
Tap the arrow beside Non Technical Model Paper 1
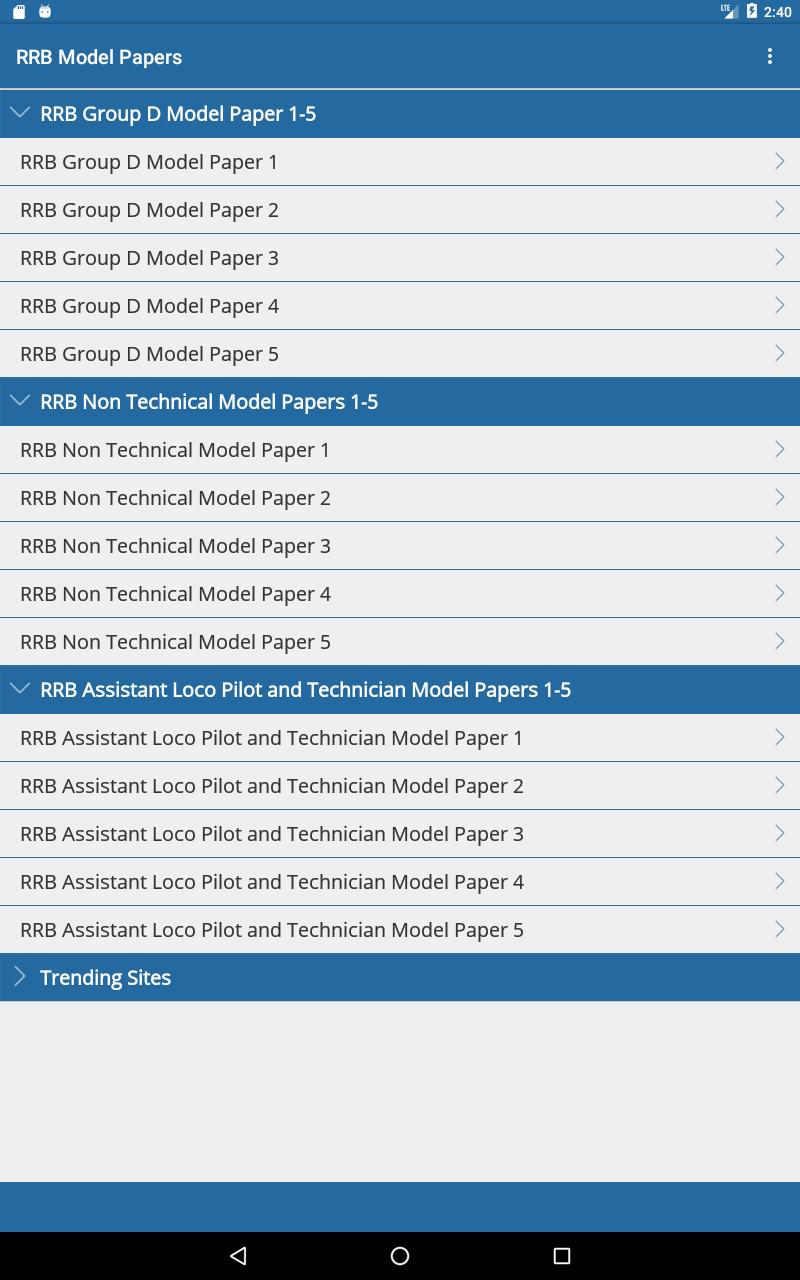(x=780, y=449)
